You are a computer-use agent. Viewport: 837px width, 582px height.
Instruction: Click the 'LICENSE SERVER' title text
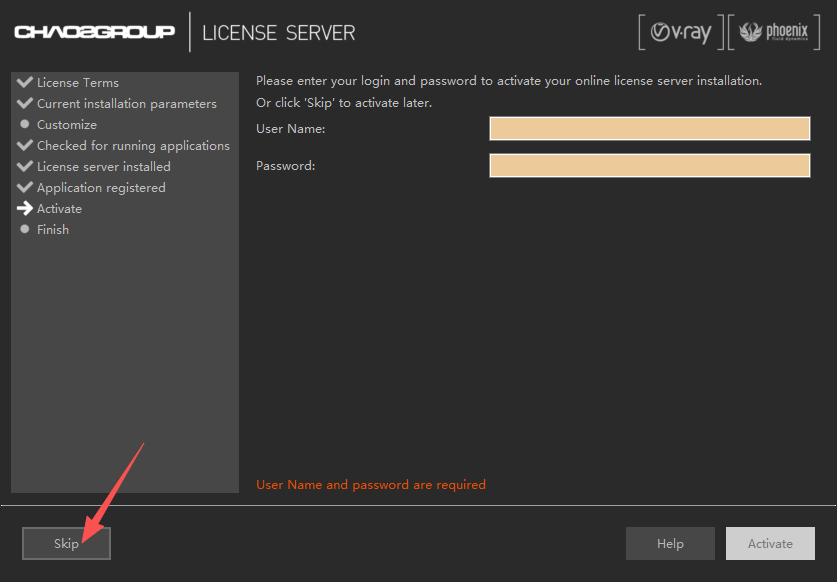279,33
